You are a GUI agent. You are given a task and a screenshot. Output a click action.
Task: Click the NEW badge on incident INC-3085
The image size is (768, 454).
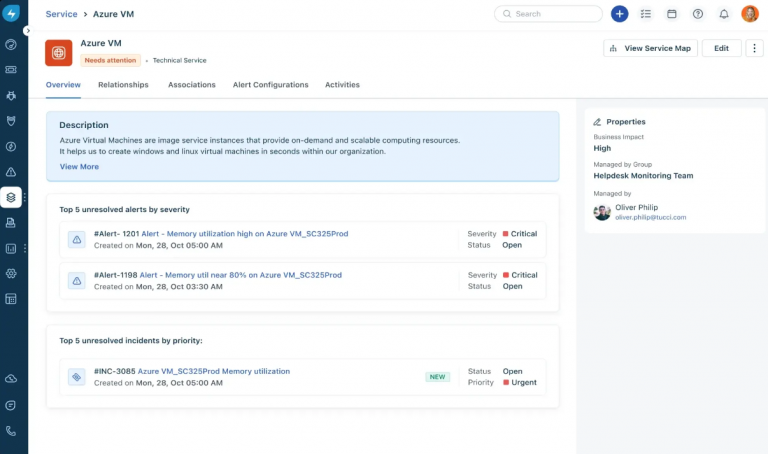tap(437, 377)
